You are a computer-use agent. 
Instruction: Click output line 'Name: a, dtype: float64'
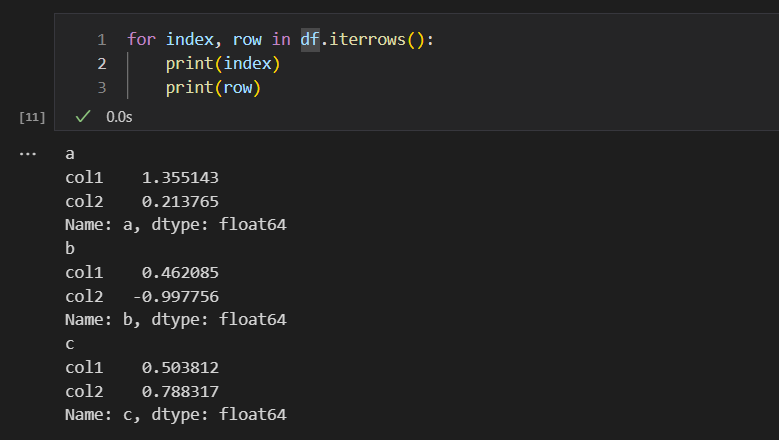coord(176,224)
